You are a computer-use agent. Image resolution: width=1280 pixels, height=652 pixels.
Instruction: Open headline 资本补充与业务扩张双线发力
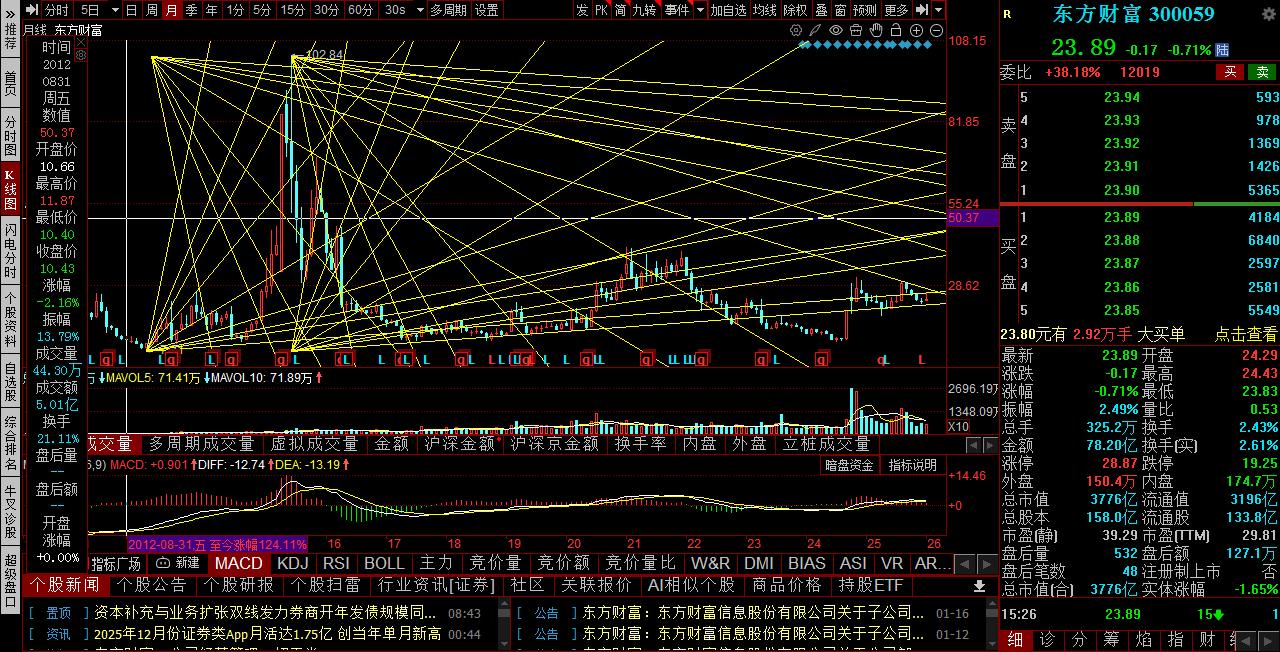coord(265,612)
